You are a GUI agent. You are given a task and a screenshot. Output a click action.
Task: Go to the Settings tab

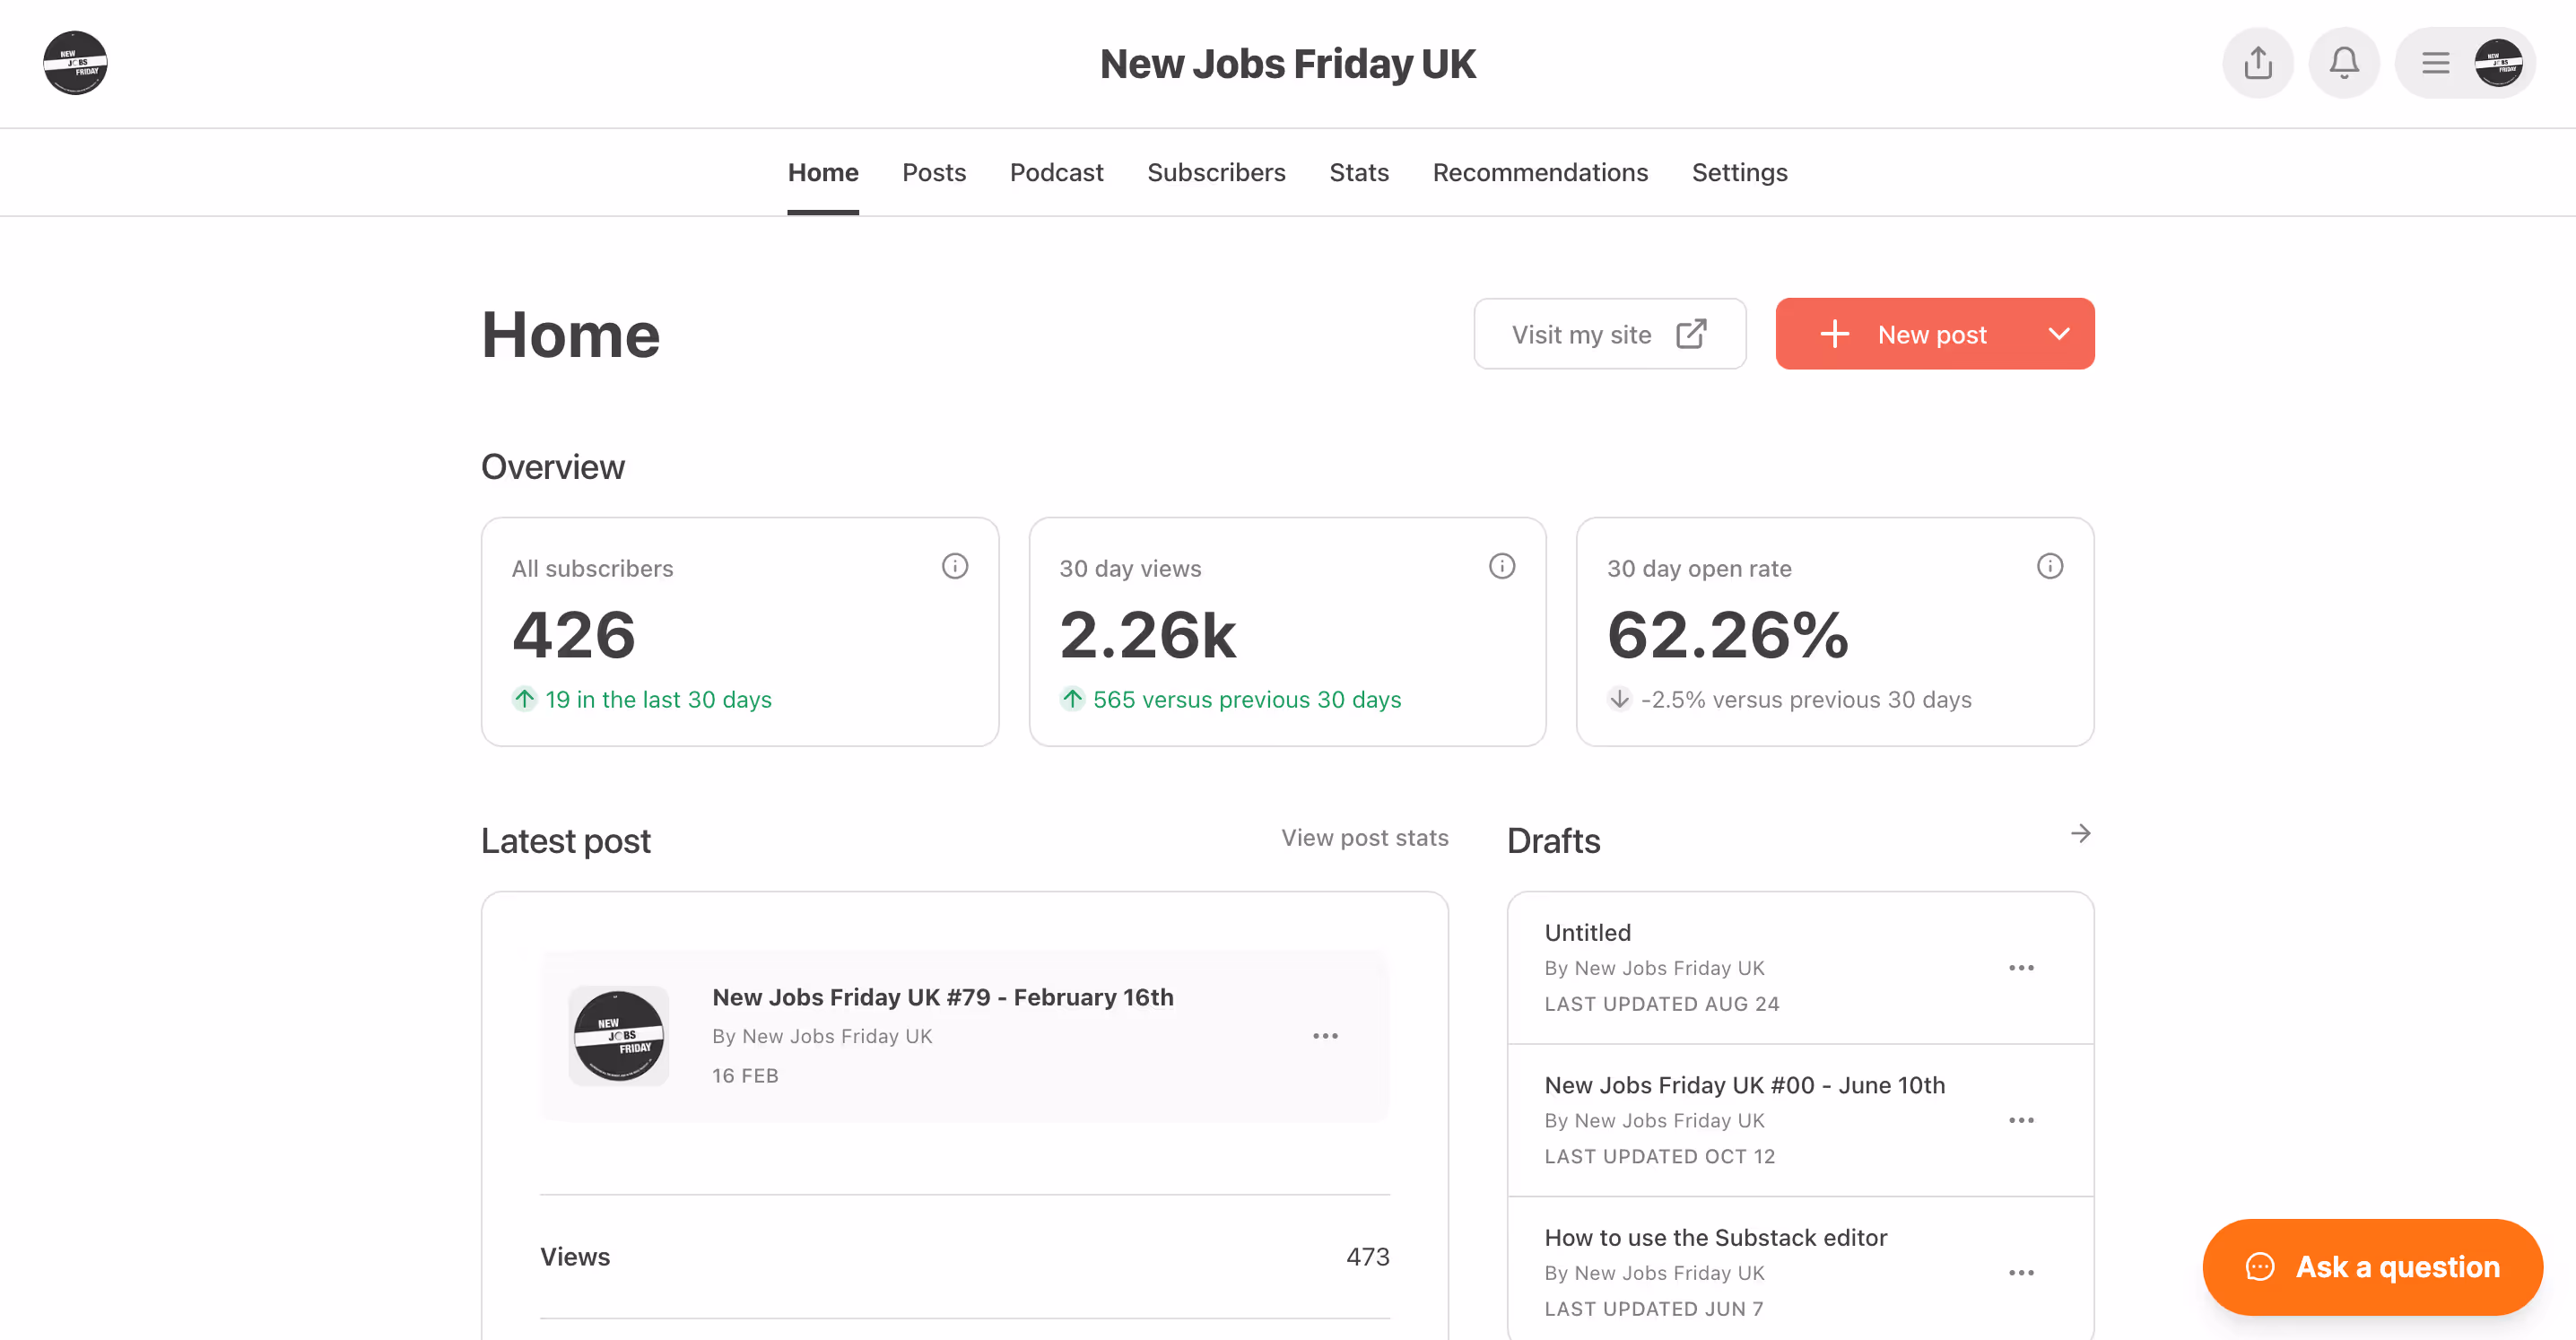coord(1739,173)
